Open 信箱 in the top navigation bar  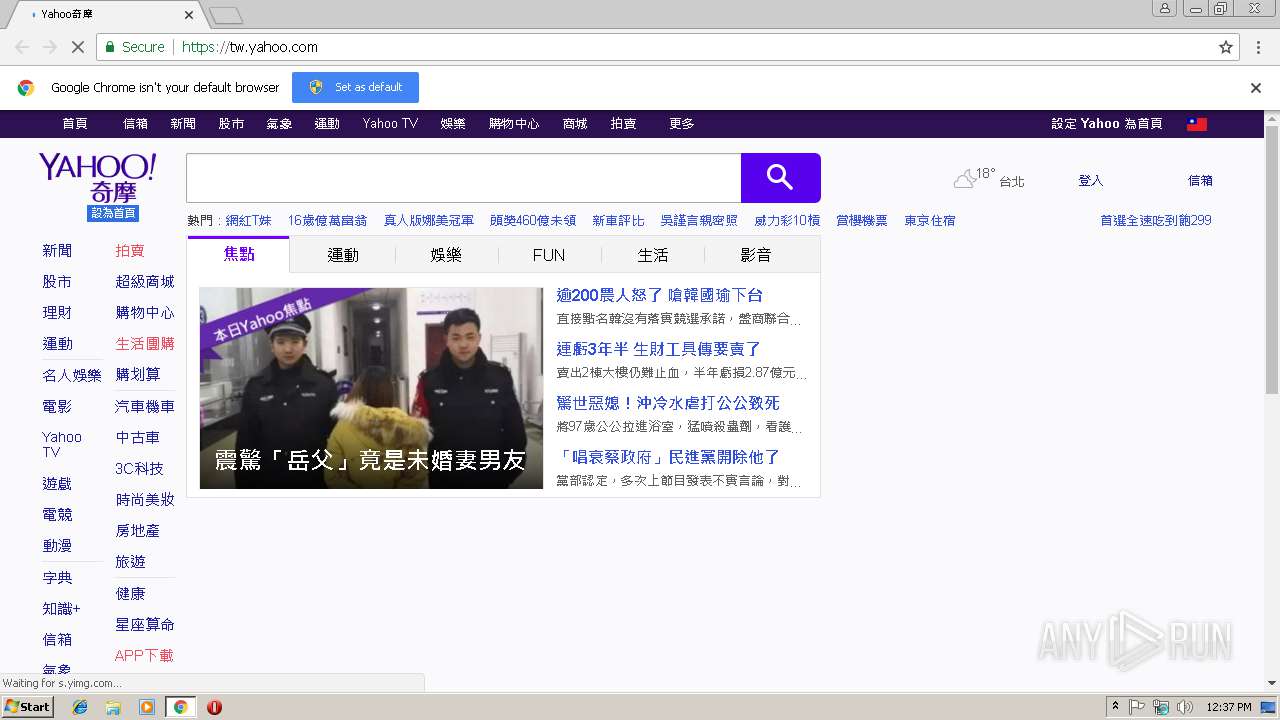click(135, 124)
